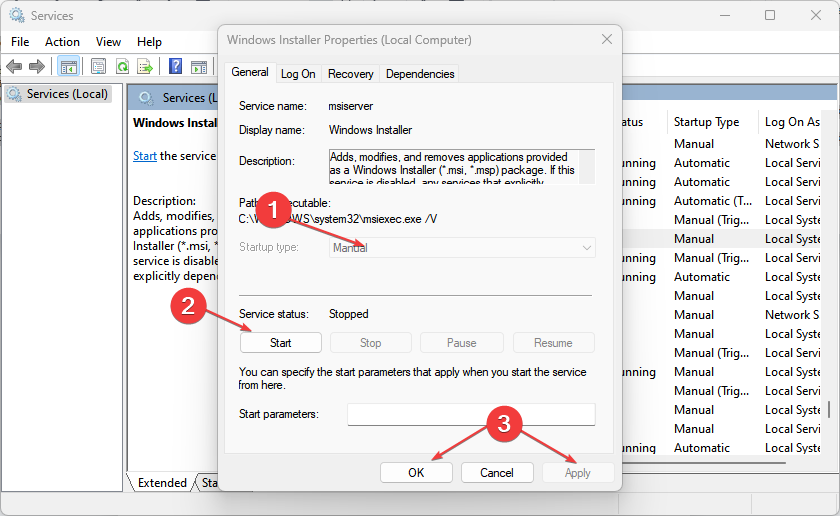The height and width of the screenshot is (516, 840).
Task: Click the Resume service button
Action: [x=553, y=343]
